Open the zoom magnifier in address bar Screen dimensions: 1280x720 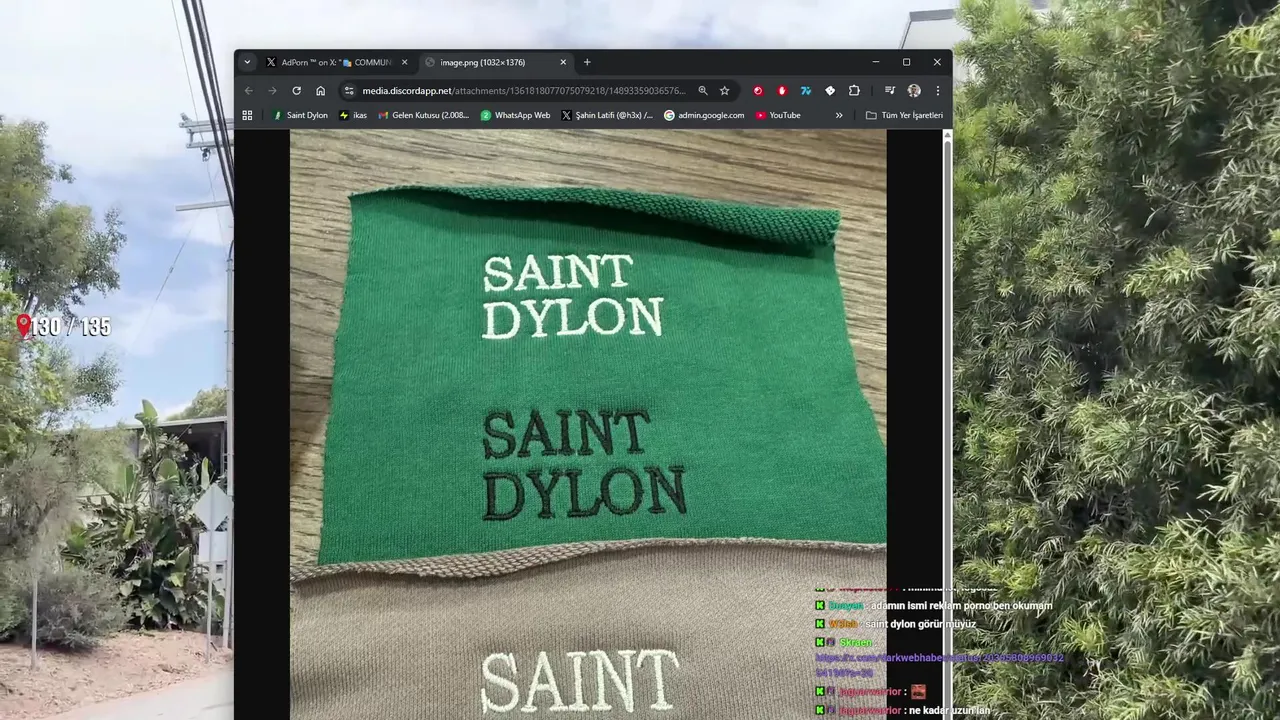point(702,90)
